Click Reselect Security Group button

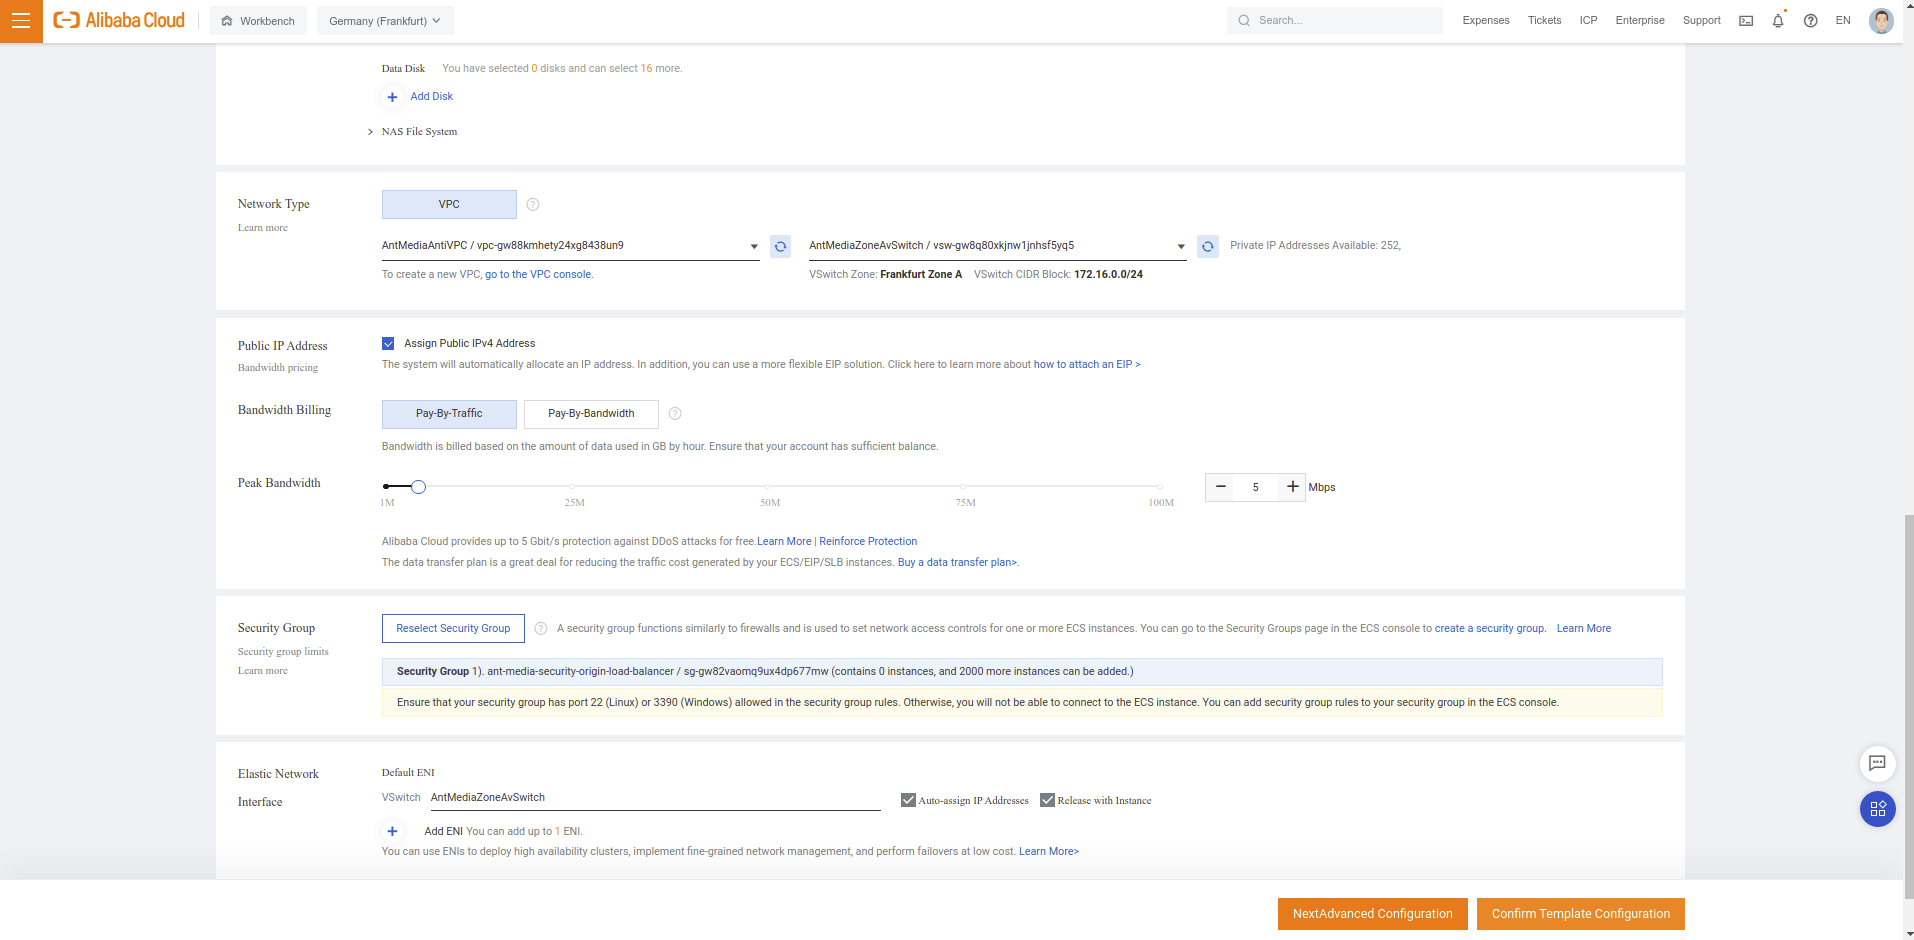tap(453, 629)
